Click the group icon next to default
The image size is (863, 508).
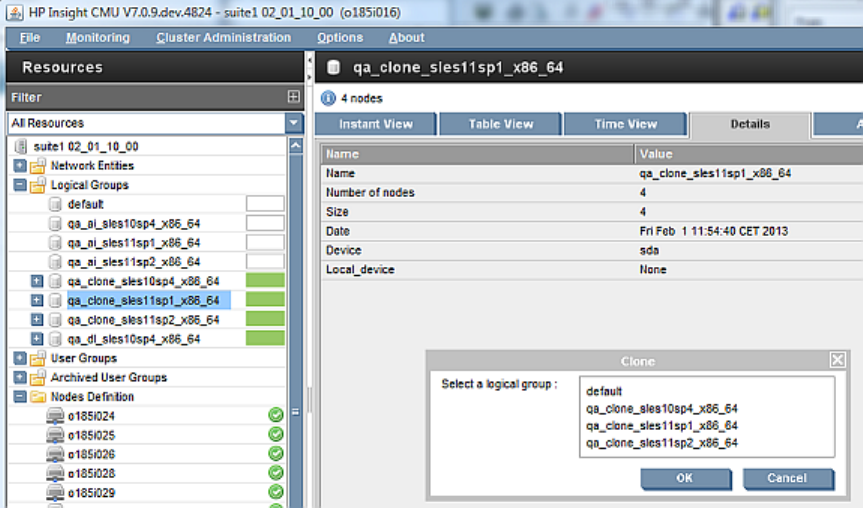[x=57, y=204]
